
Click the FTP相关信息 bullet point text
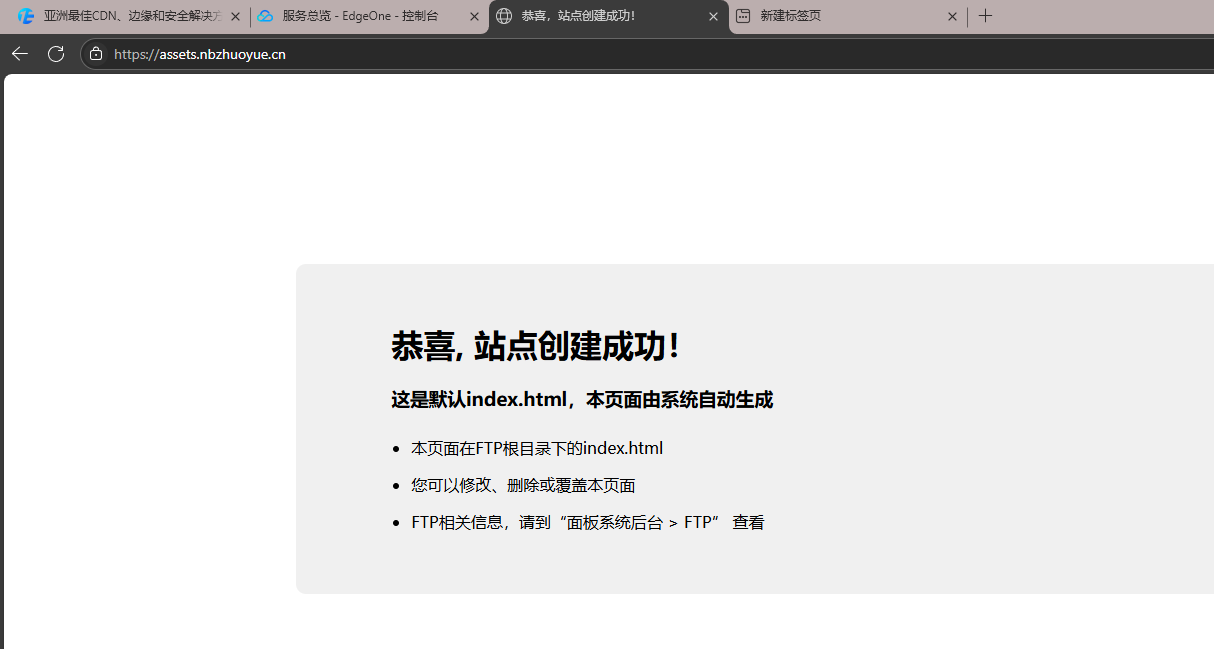[586, 521]
